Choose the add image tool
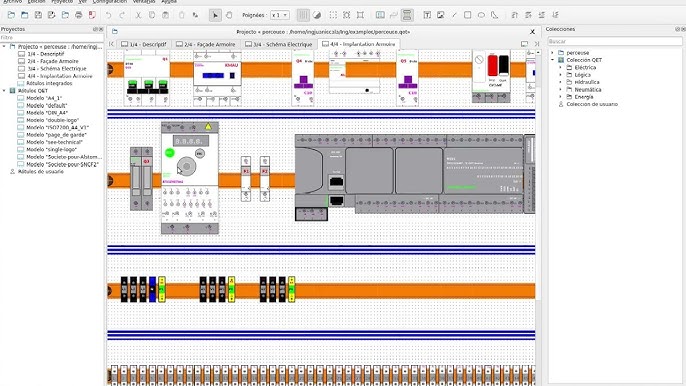686x386 pixels. pos(441,15)
